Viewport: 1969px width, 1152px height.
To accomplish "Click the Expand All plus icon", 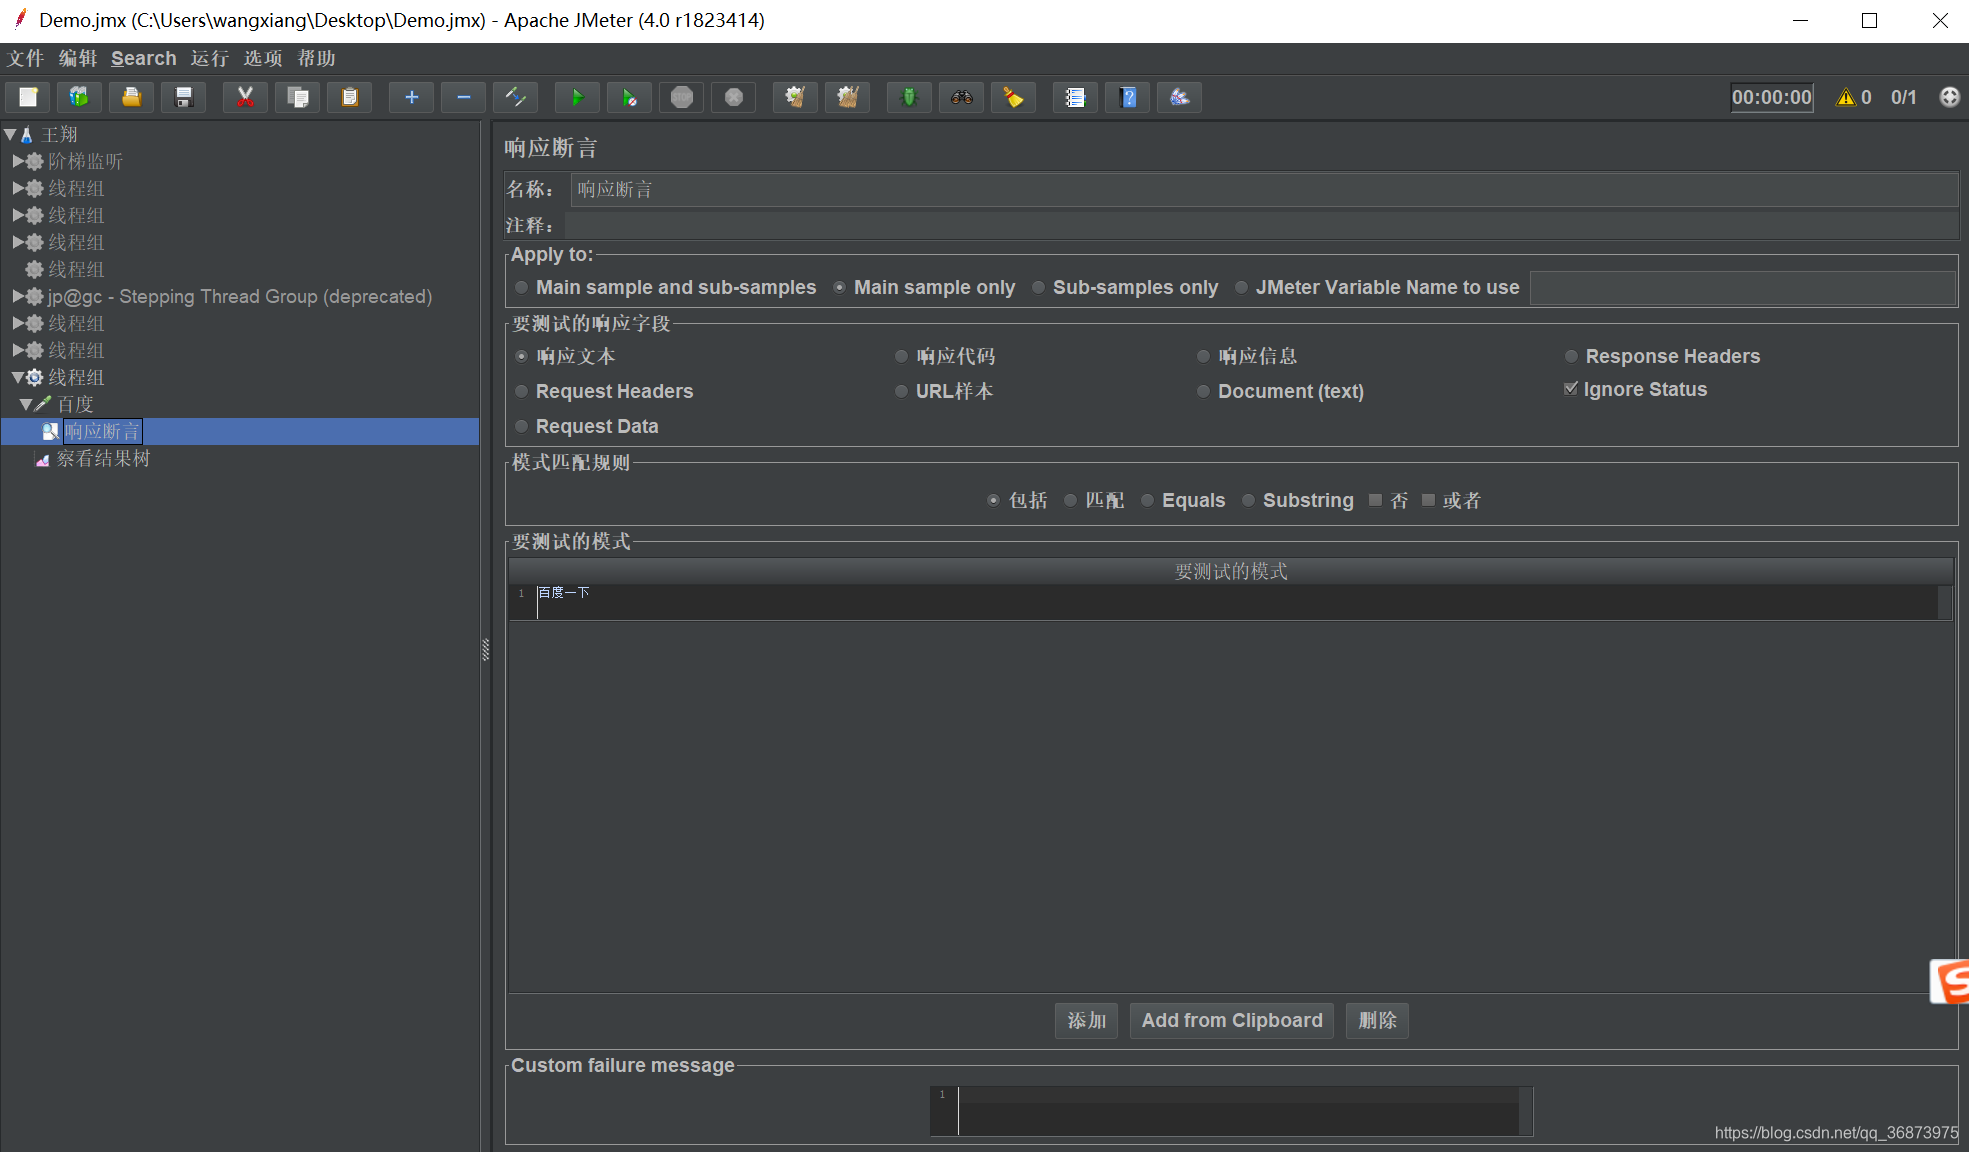I will tap(411, 97).
